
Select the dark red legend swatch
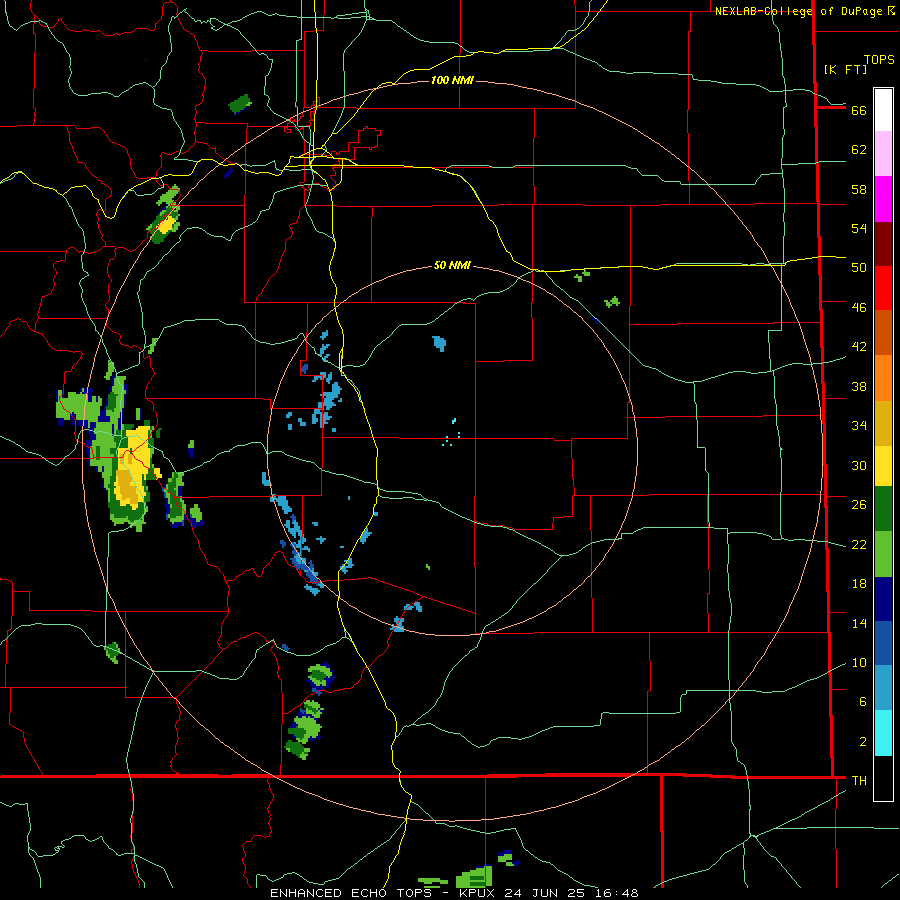click(x=883, y=243)
